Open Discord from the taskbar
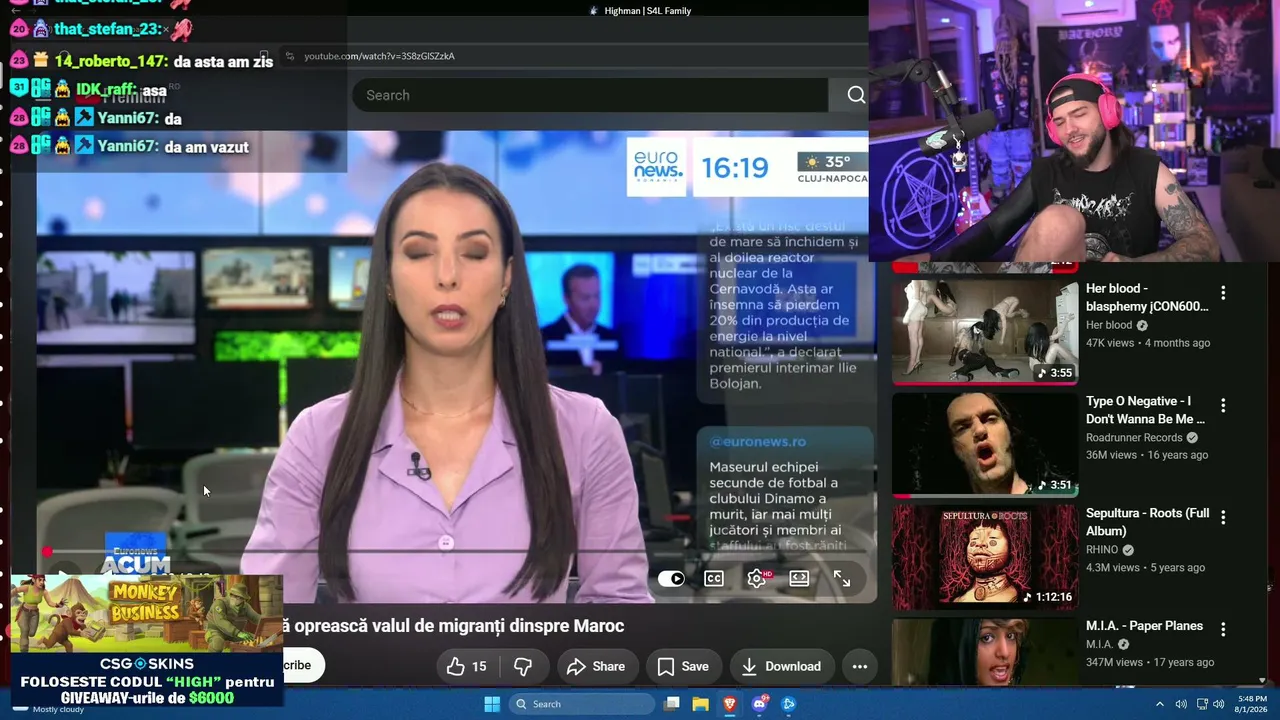The height and width of the screenshot is (720, 1280). 760,704
